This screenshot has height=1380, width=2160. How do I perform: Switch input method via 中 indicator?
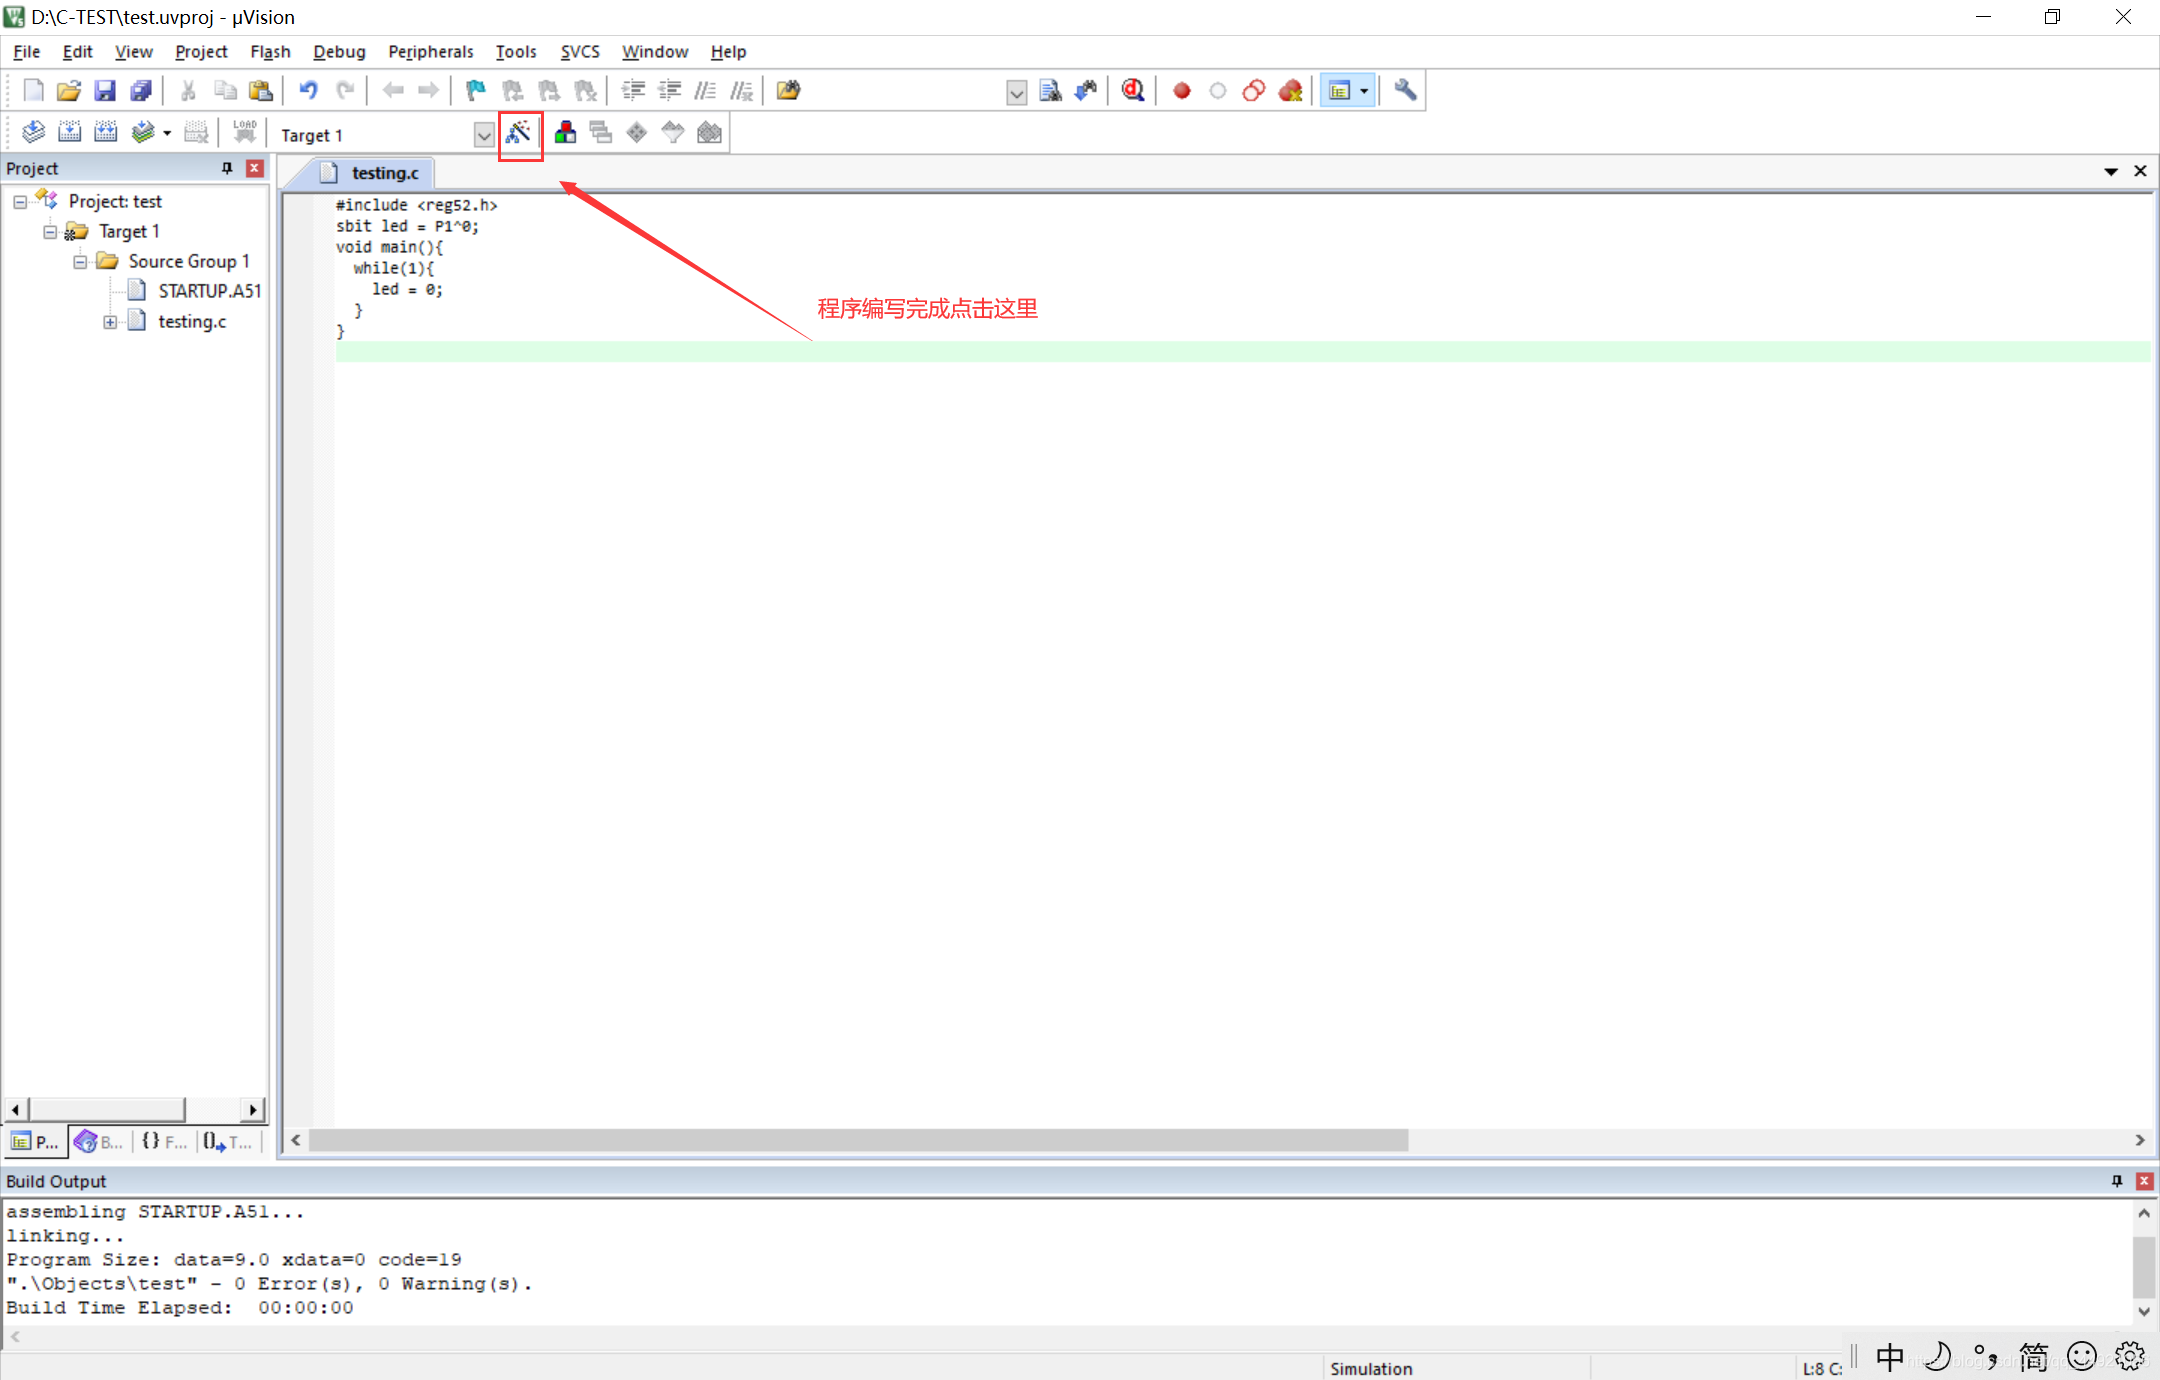click(1889, 1356)
